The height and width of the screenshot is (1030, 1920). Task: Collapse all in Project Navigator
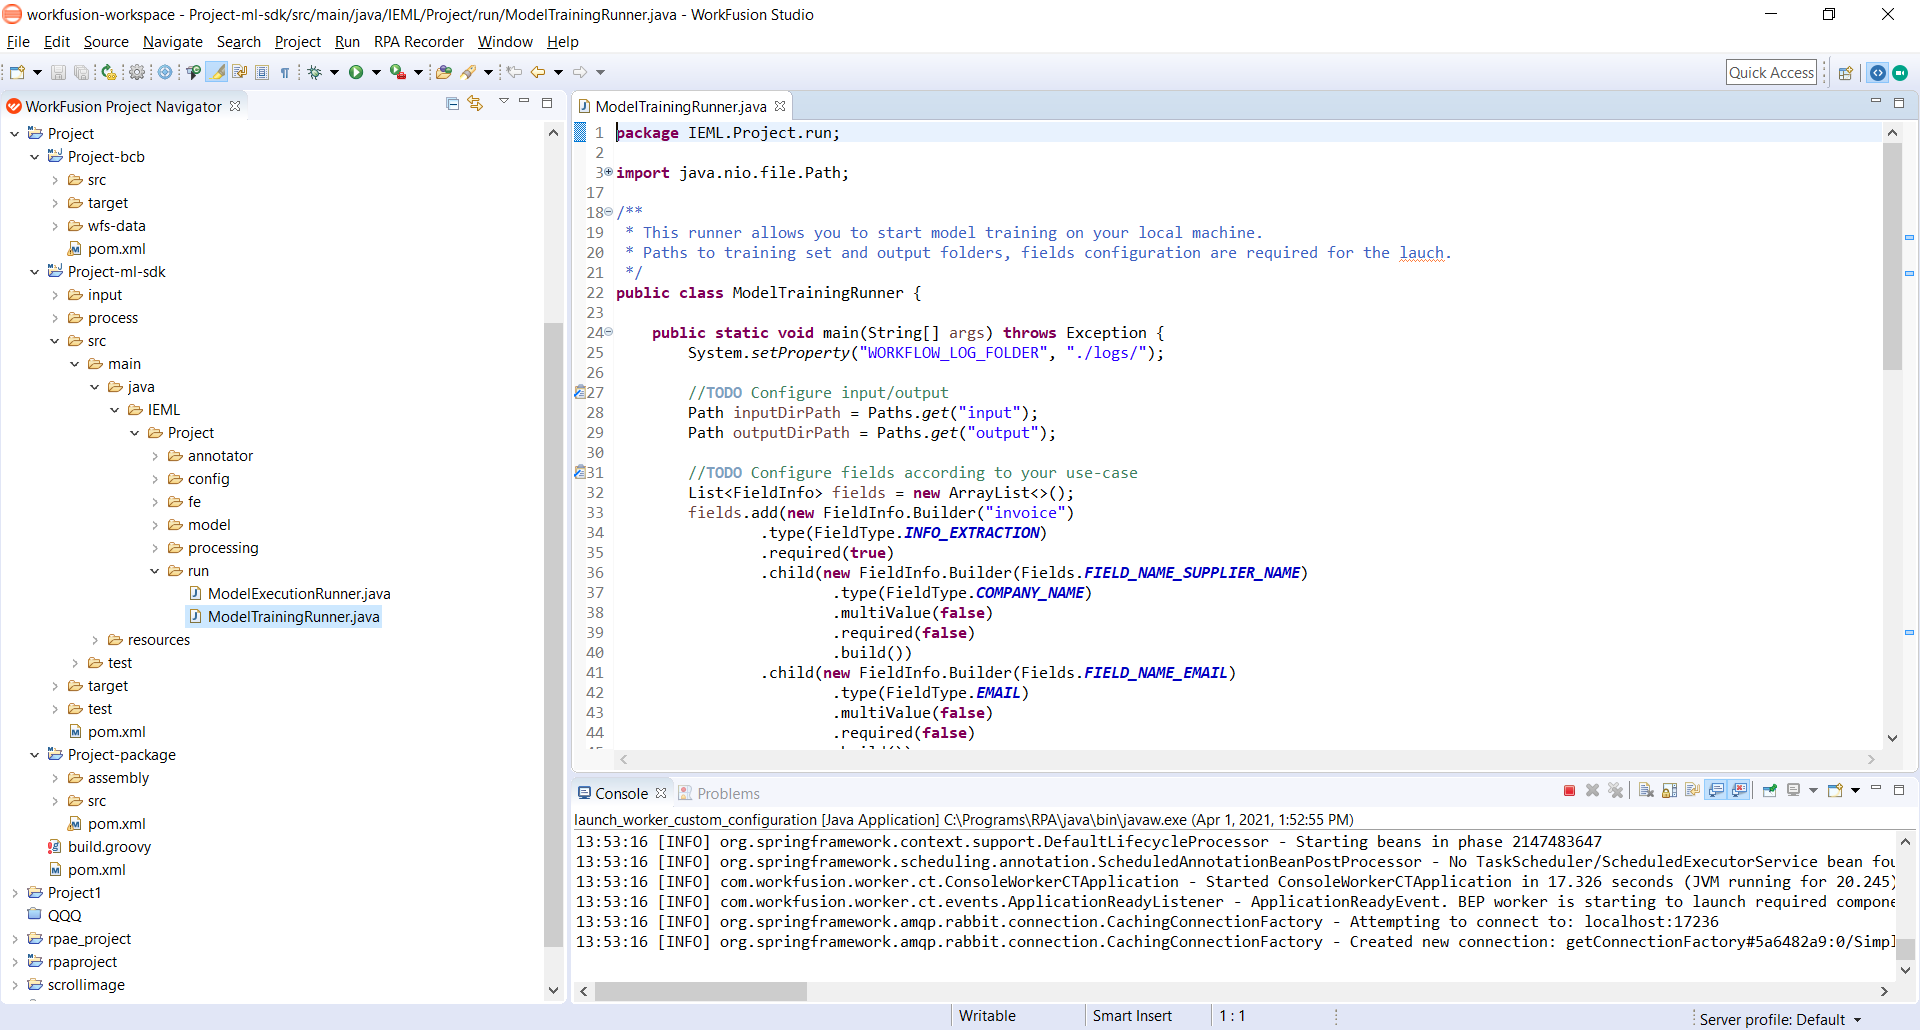[x=452, y=103]
